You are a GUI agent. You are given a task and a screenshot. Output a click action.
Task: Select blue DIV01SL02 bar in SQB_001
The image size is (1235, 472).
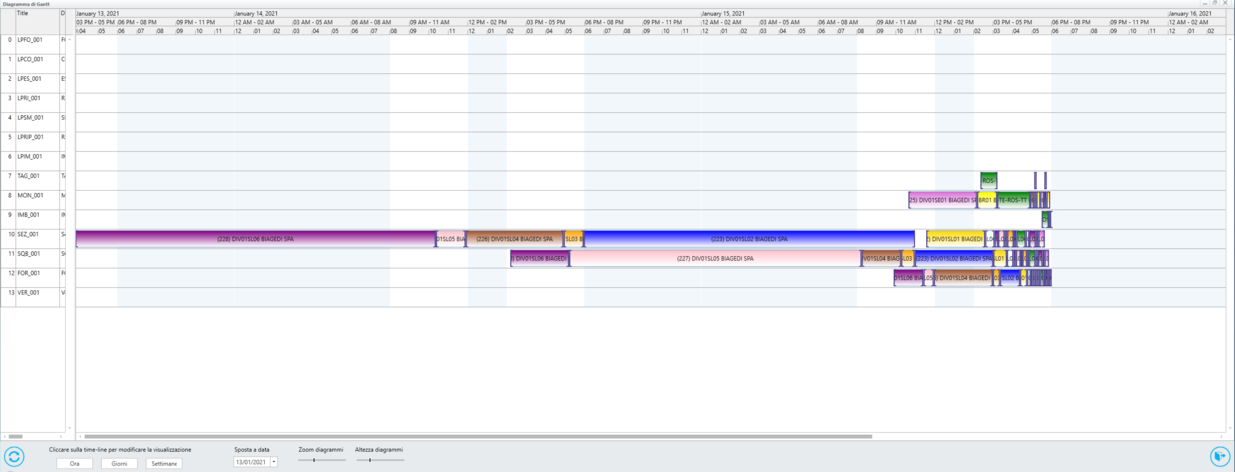pos(954,258)
